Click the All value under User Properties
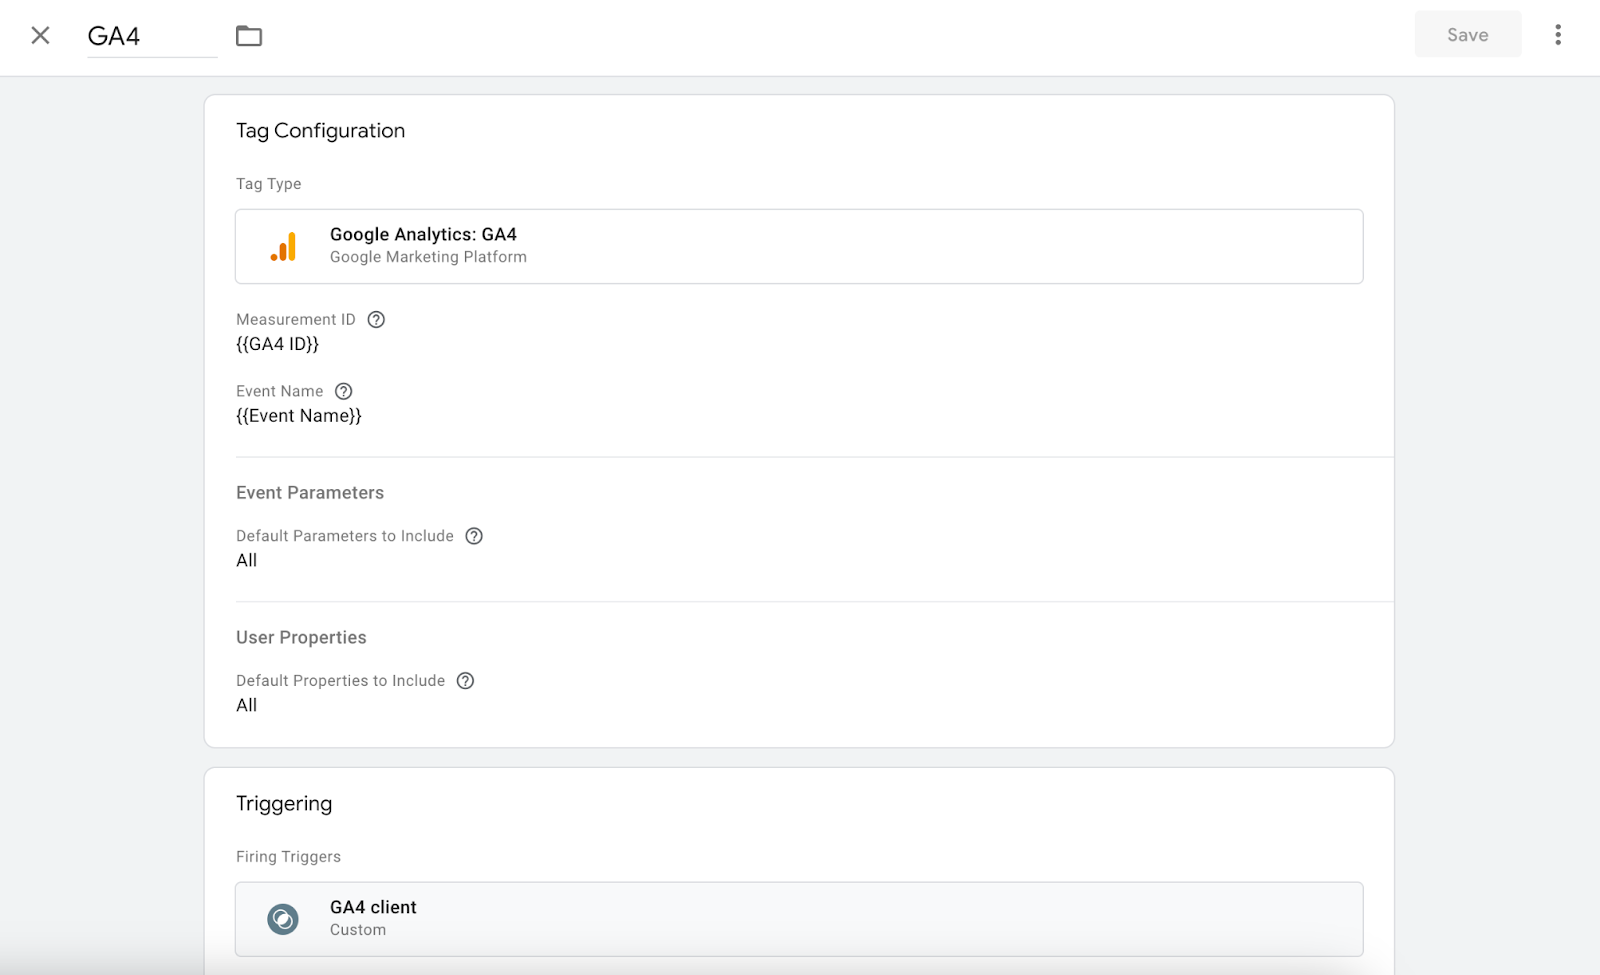Viewport: 1600px width, 975px height. coord(247,705)
